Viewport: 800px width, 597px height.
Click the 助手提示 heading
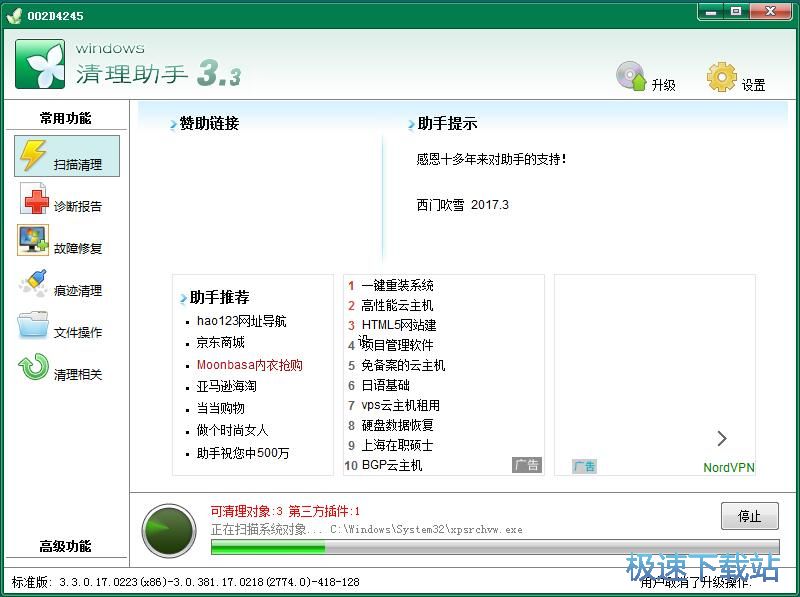pos(447,123)
